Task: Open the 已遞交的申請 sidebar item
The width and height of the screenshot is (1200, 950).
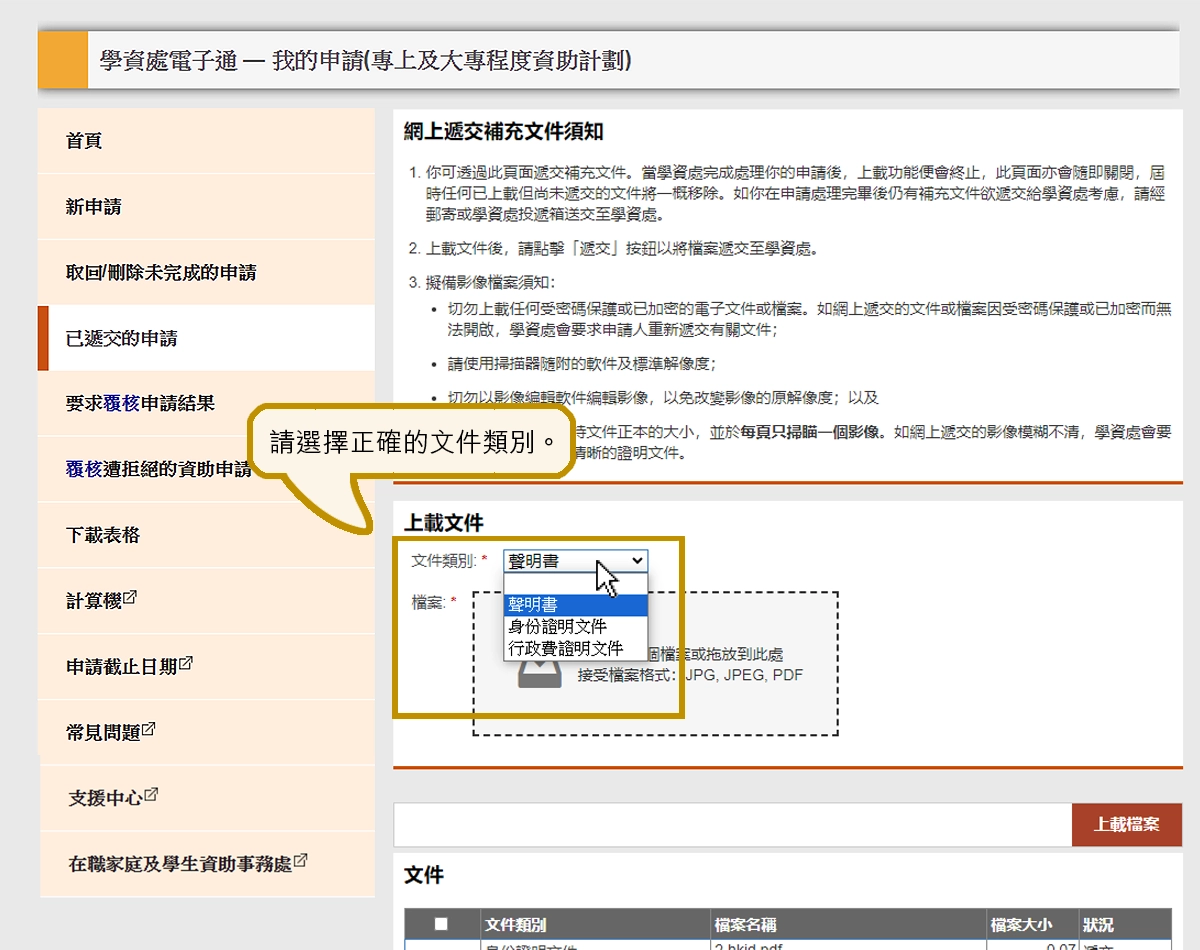Action: [206, 338]
